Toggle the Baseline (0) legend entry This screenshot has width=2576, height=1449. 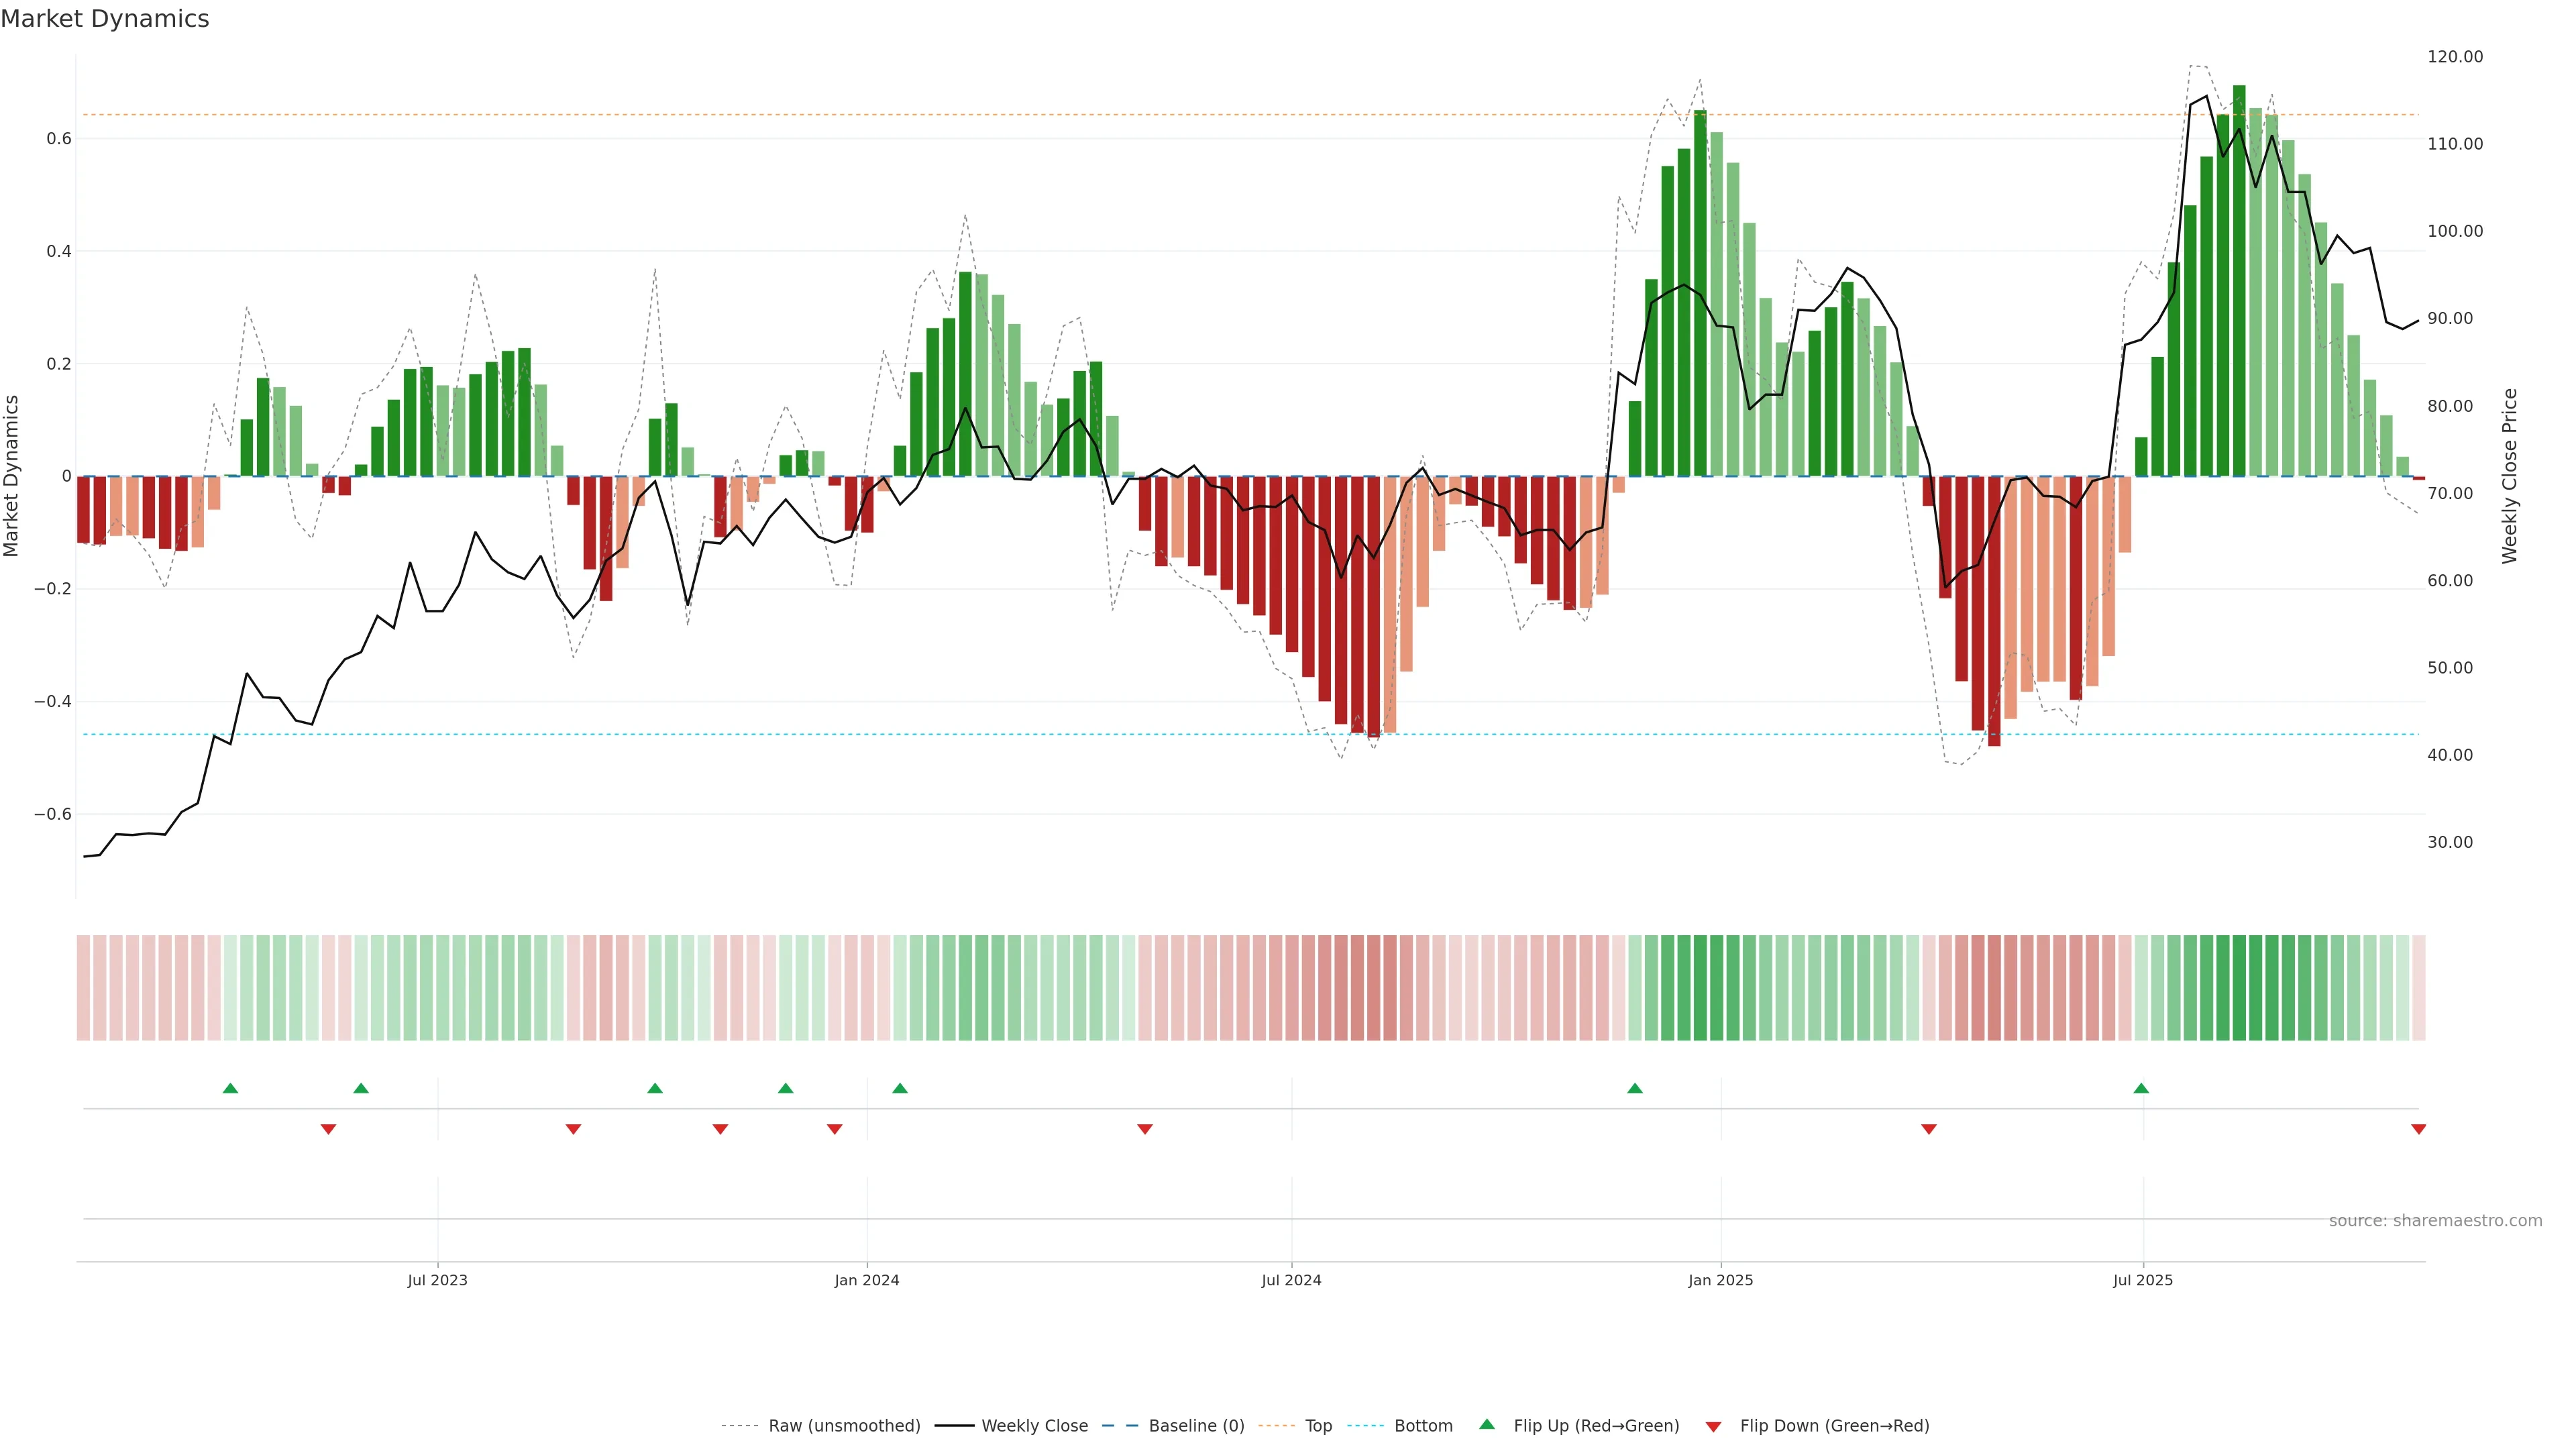pos(1196,1426)
